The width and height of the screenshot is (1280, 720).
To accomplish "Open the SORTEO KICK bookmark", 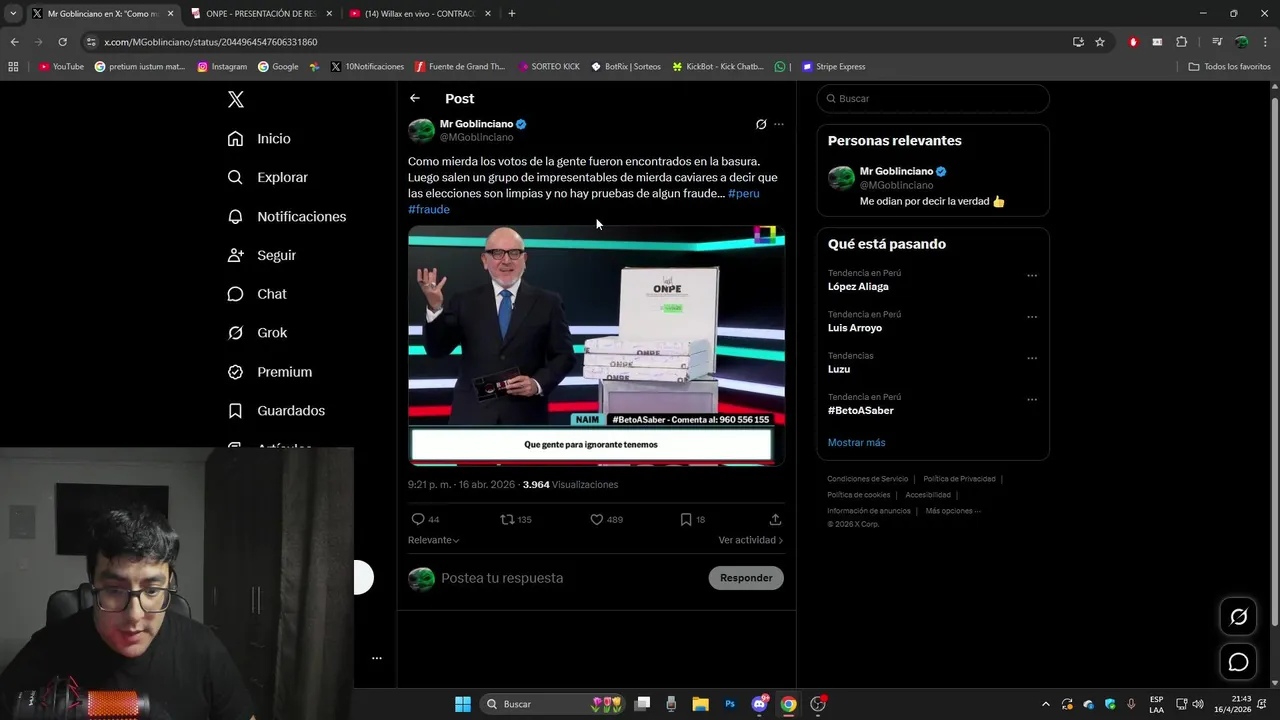I will click(549, 67).
